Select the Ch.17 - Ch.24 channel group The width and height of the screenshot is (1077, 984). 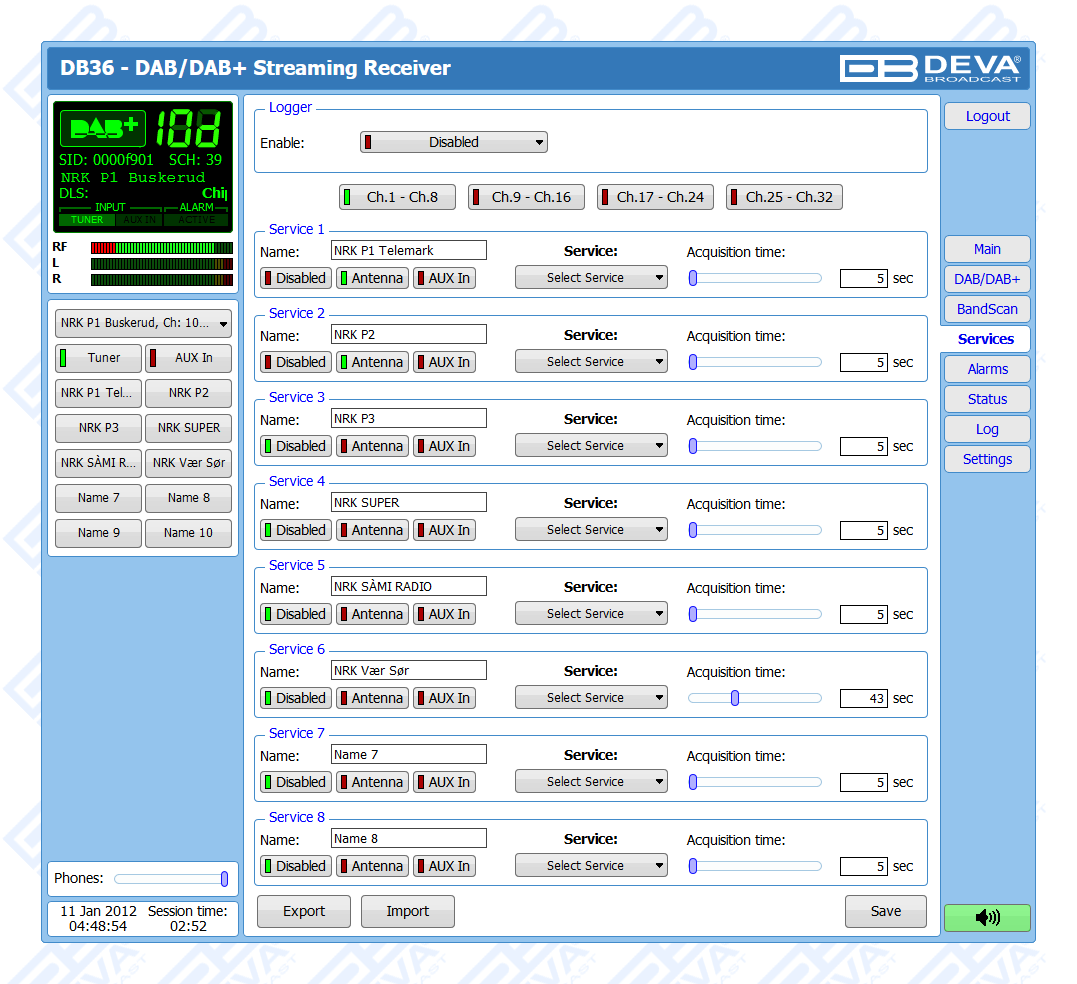(x=655, y=197)
